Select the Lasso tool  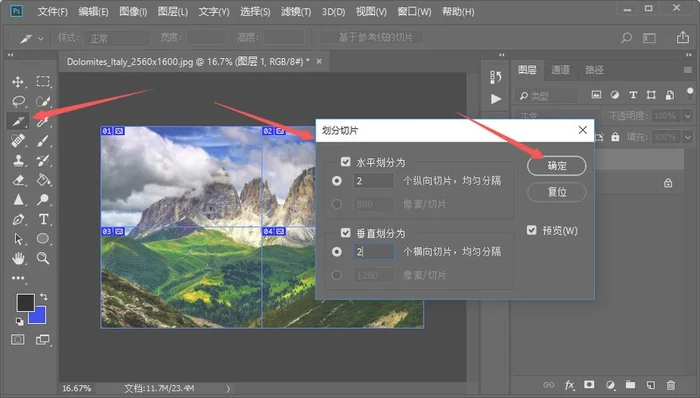[18, 101]
